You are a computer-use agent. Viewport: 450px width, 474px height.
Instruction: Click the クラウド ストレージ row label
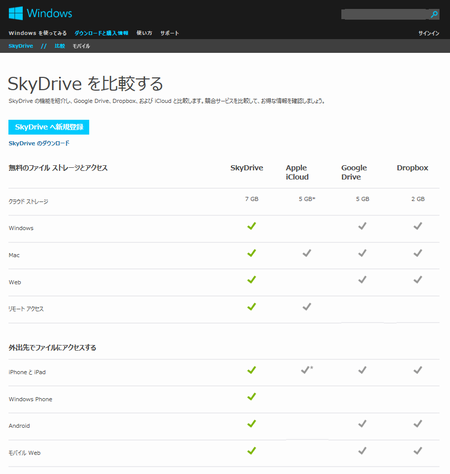pyautogui.click(x=28, y=202)
